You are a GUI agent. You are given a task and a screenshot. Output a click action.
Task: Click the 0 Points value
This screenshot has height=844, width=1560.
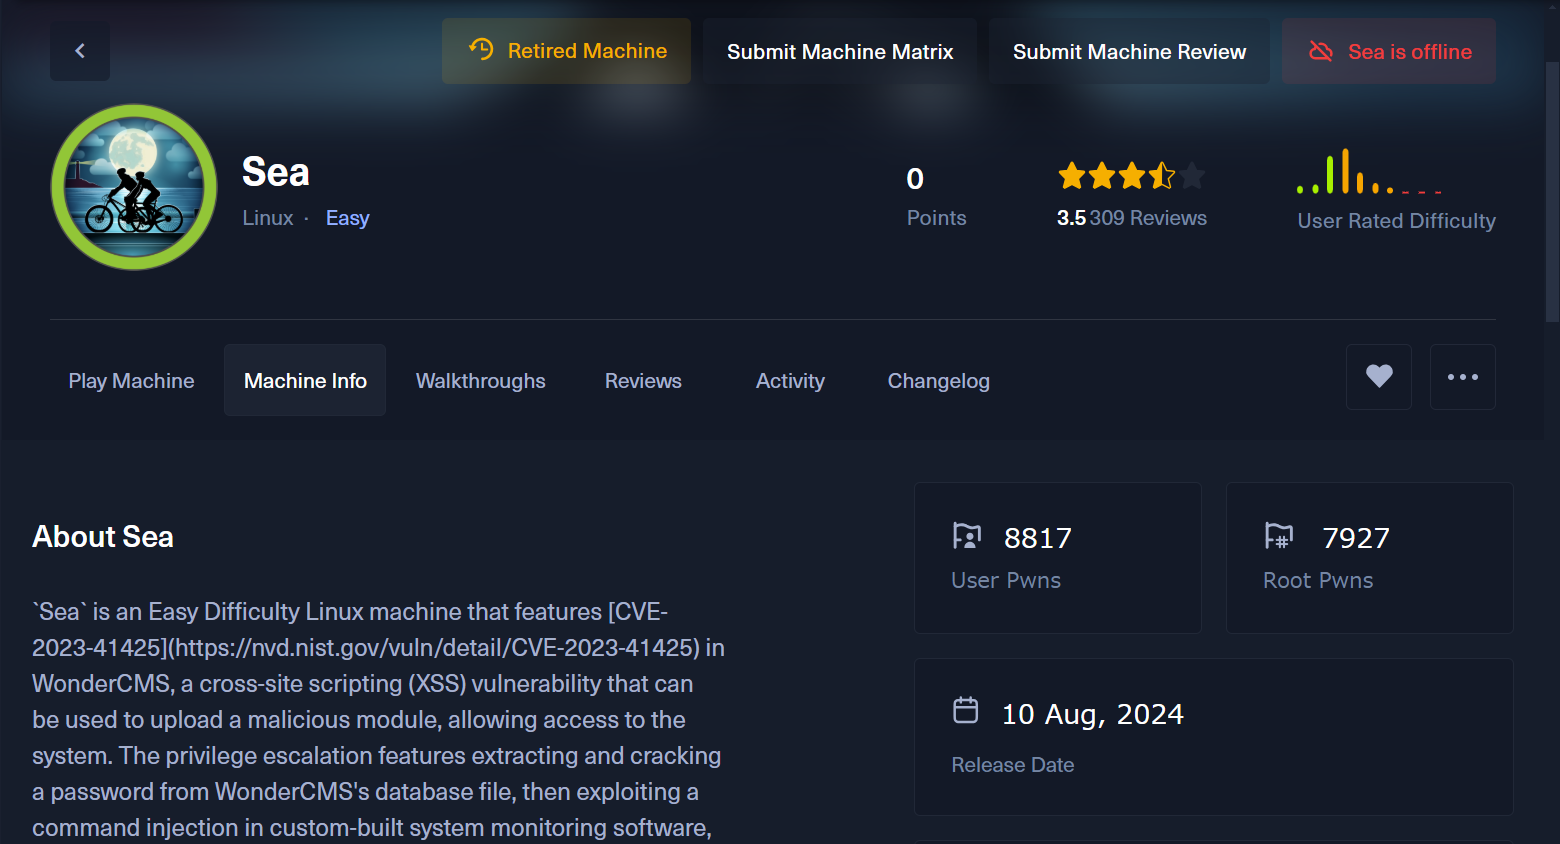[915, 179]
